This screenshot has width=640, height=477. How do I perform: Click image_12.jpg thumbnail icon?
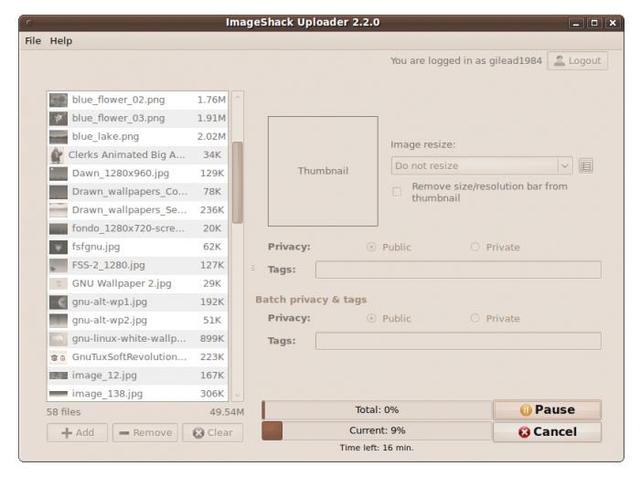click(58, 375)
